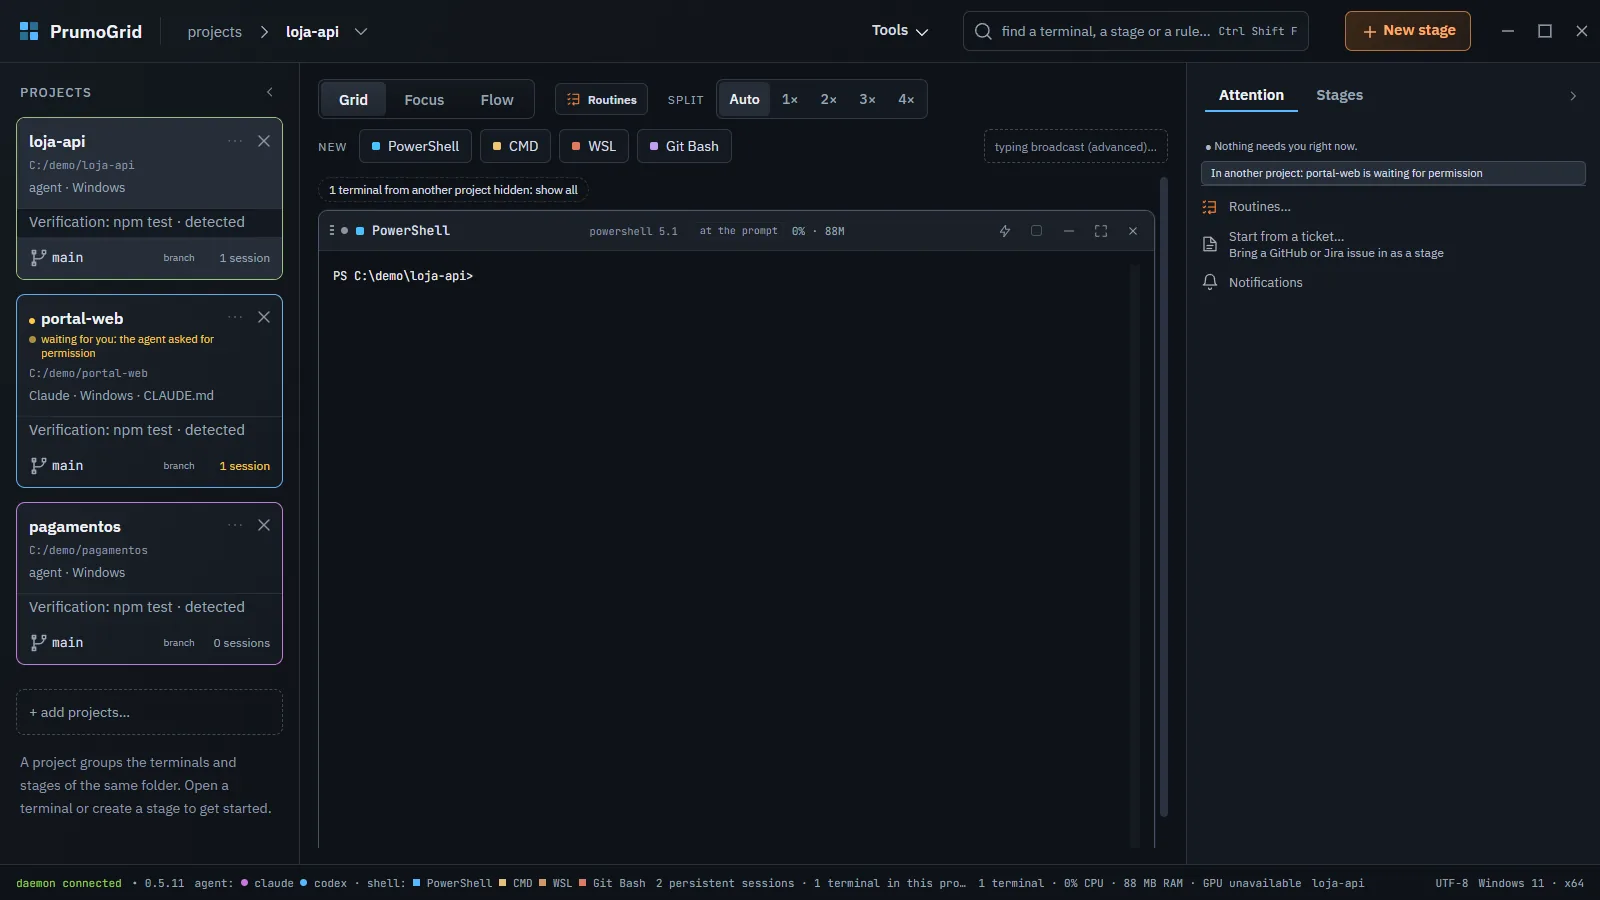Screen dimensions: 1600x900
Task: Collapse the right Attention panel chevron
Action: coord(1573,96)
